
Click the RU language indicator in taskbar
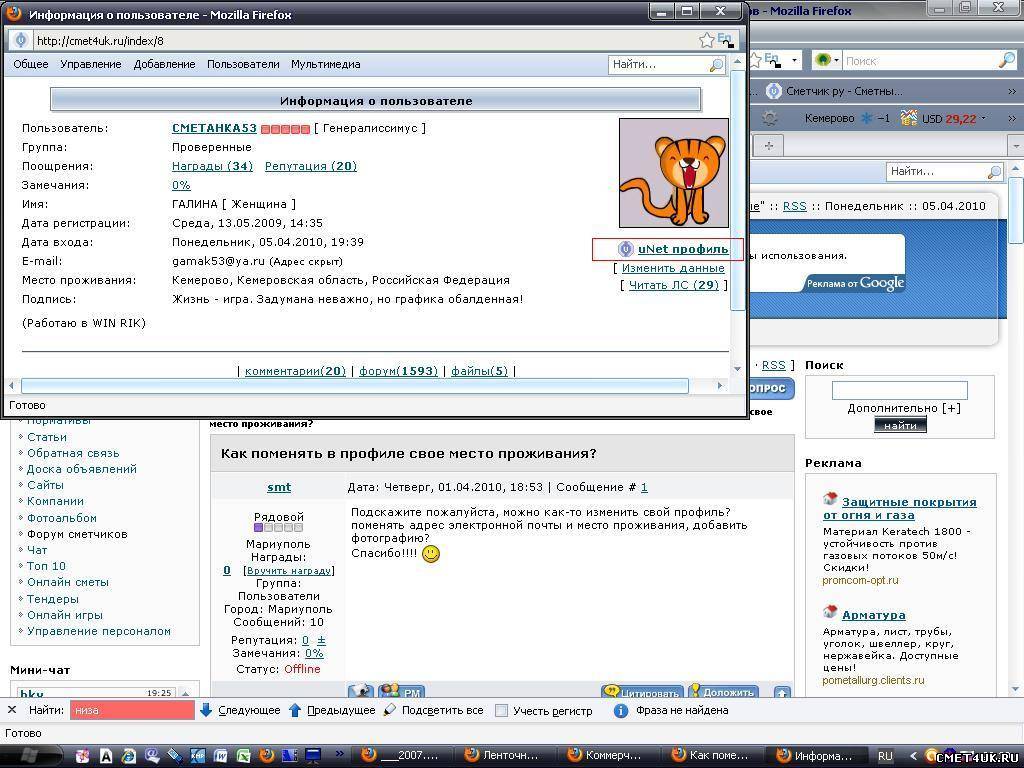885,756
